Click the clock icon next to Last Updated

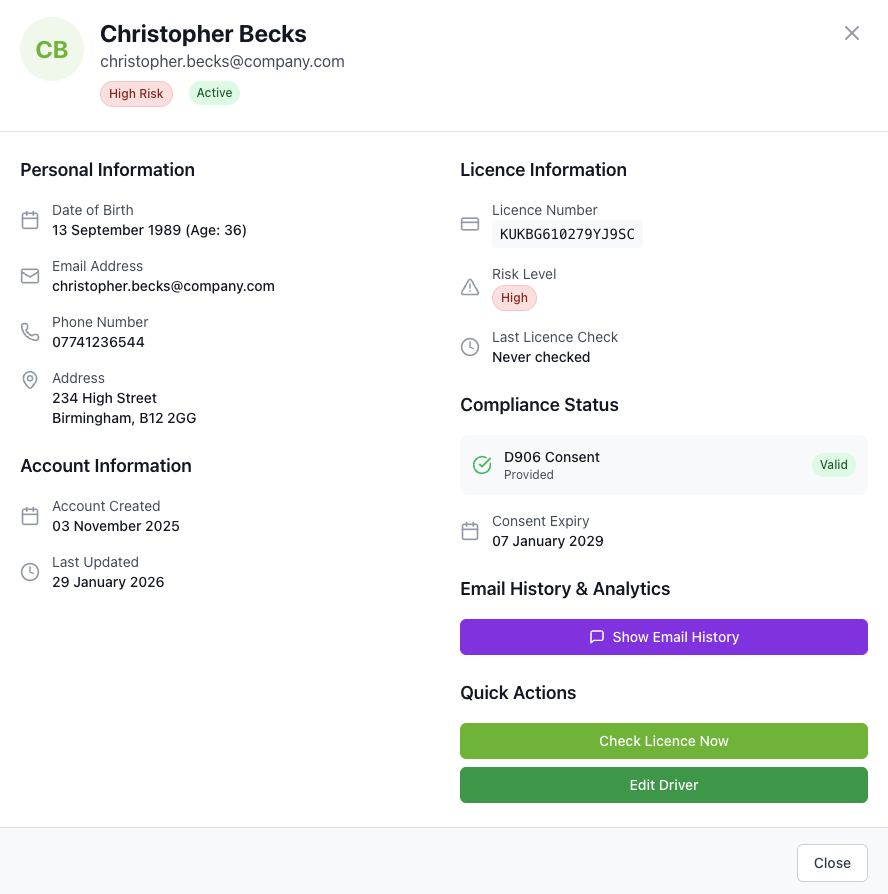[30, 572]
